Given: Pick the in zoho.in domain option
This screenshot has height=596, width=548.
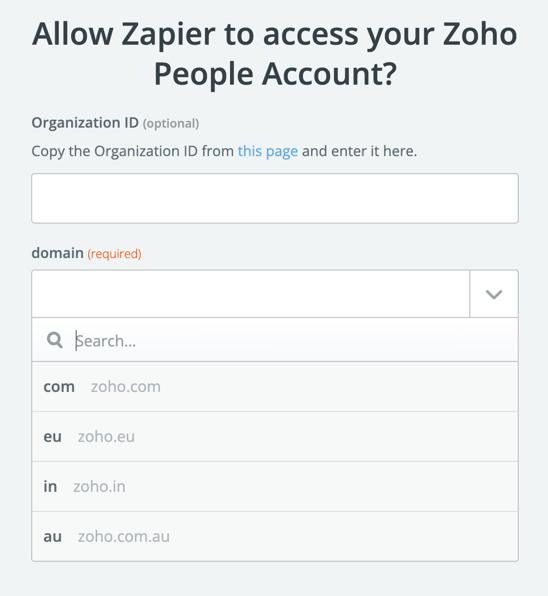Looking at the screenshot, I should click(x=275, y=487).
